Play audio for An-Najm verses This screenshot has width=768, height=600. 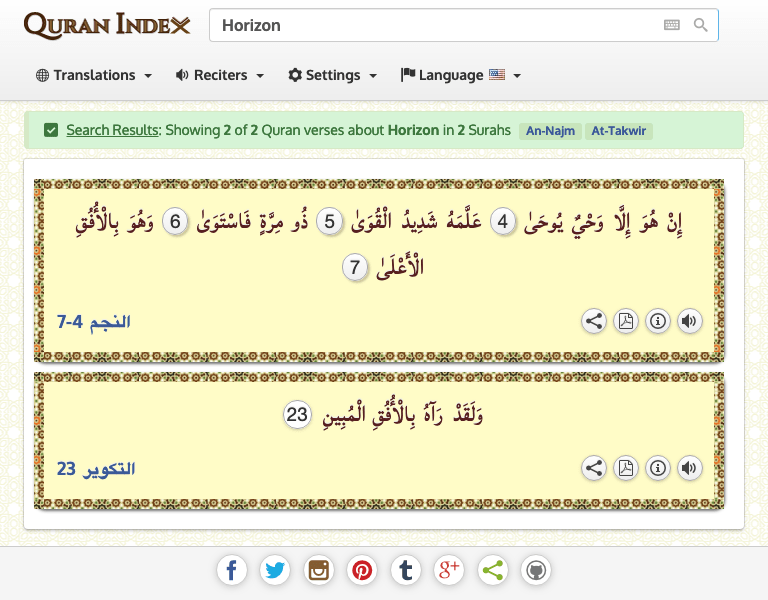point(689,321)
